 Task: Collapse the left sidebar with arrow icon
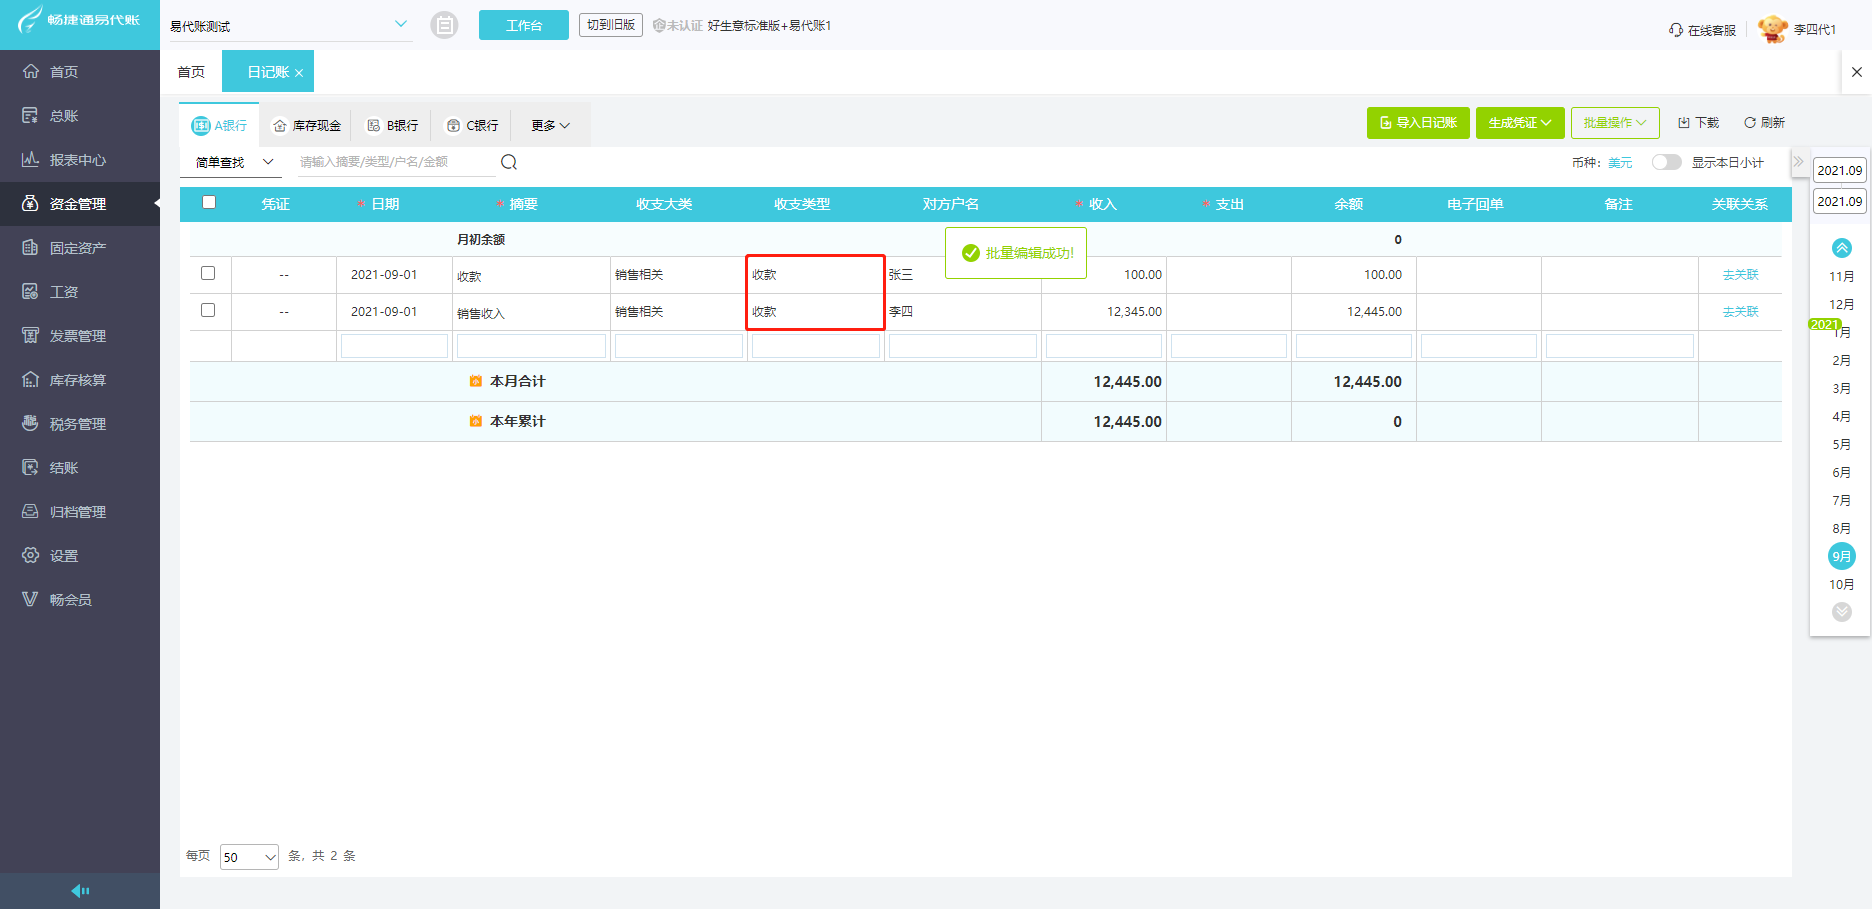80,891
